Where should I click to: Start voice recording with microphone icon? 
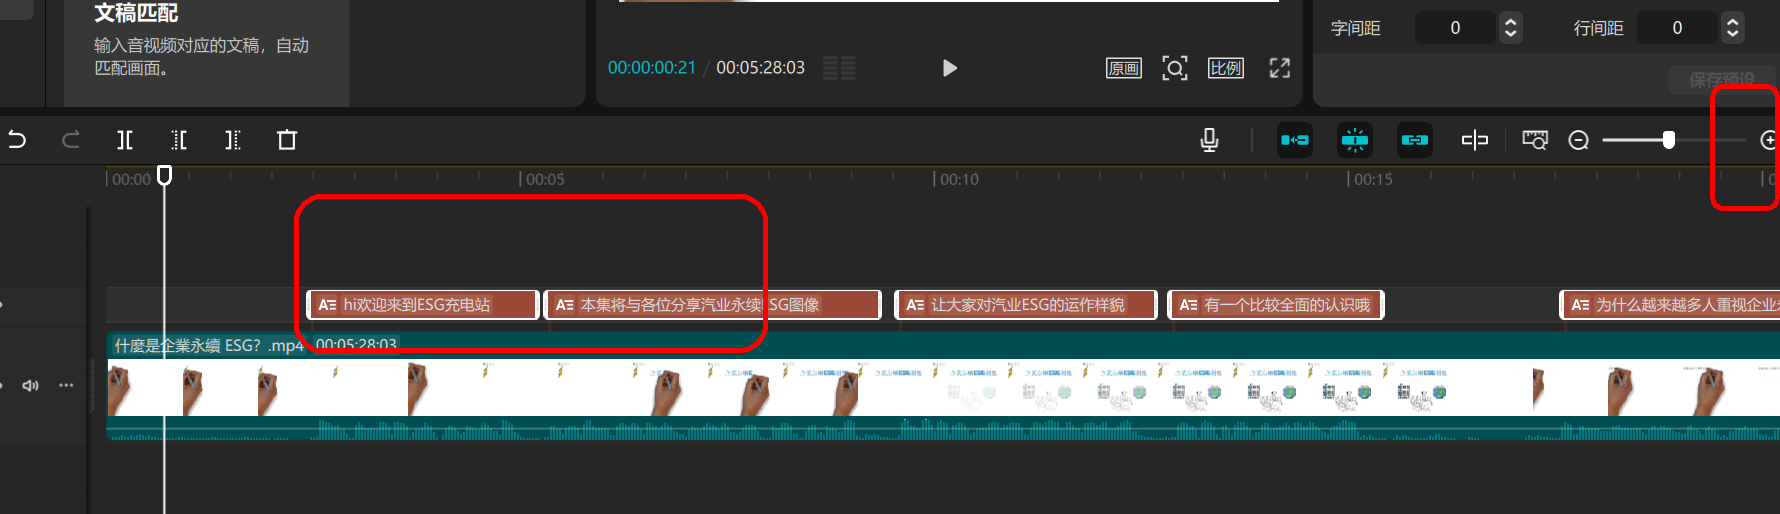coord(1209,140)
